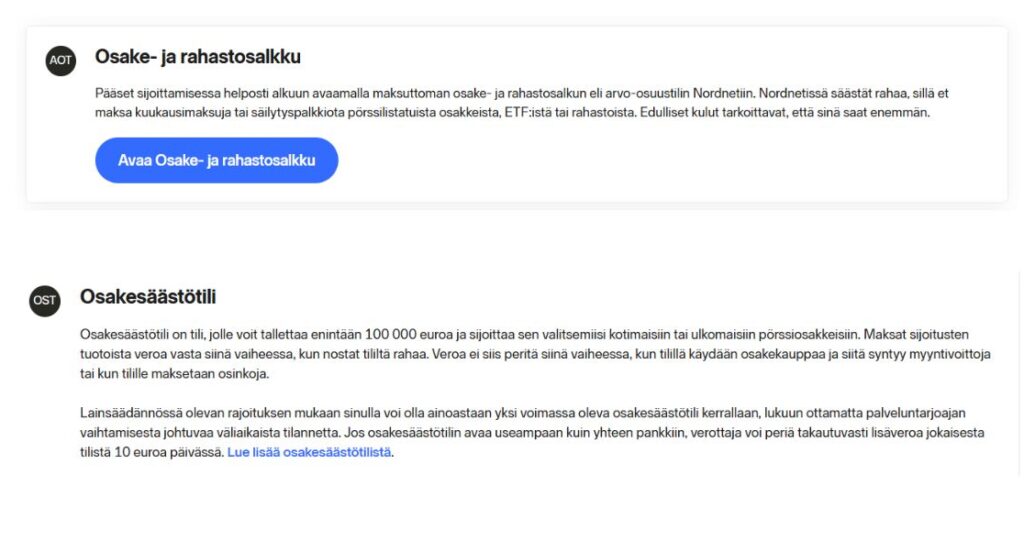Open the Lue lisää osakesäästötilistä link
This screenshot has width=1024, height=552.
click(309, 452)
